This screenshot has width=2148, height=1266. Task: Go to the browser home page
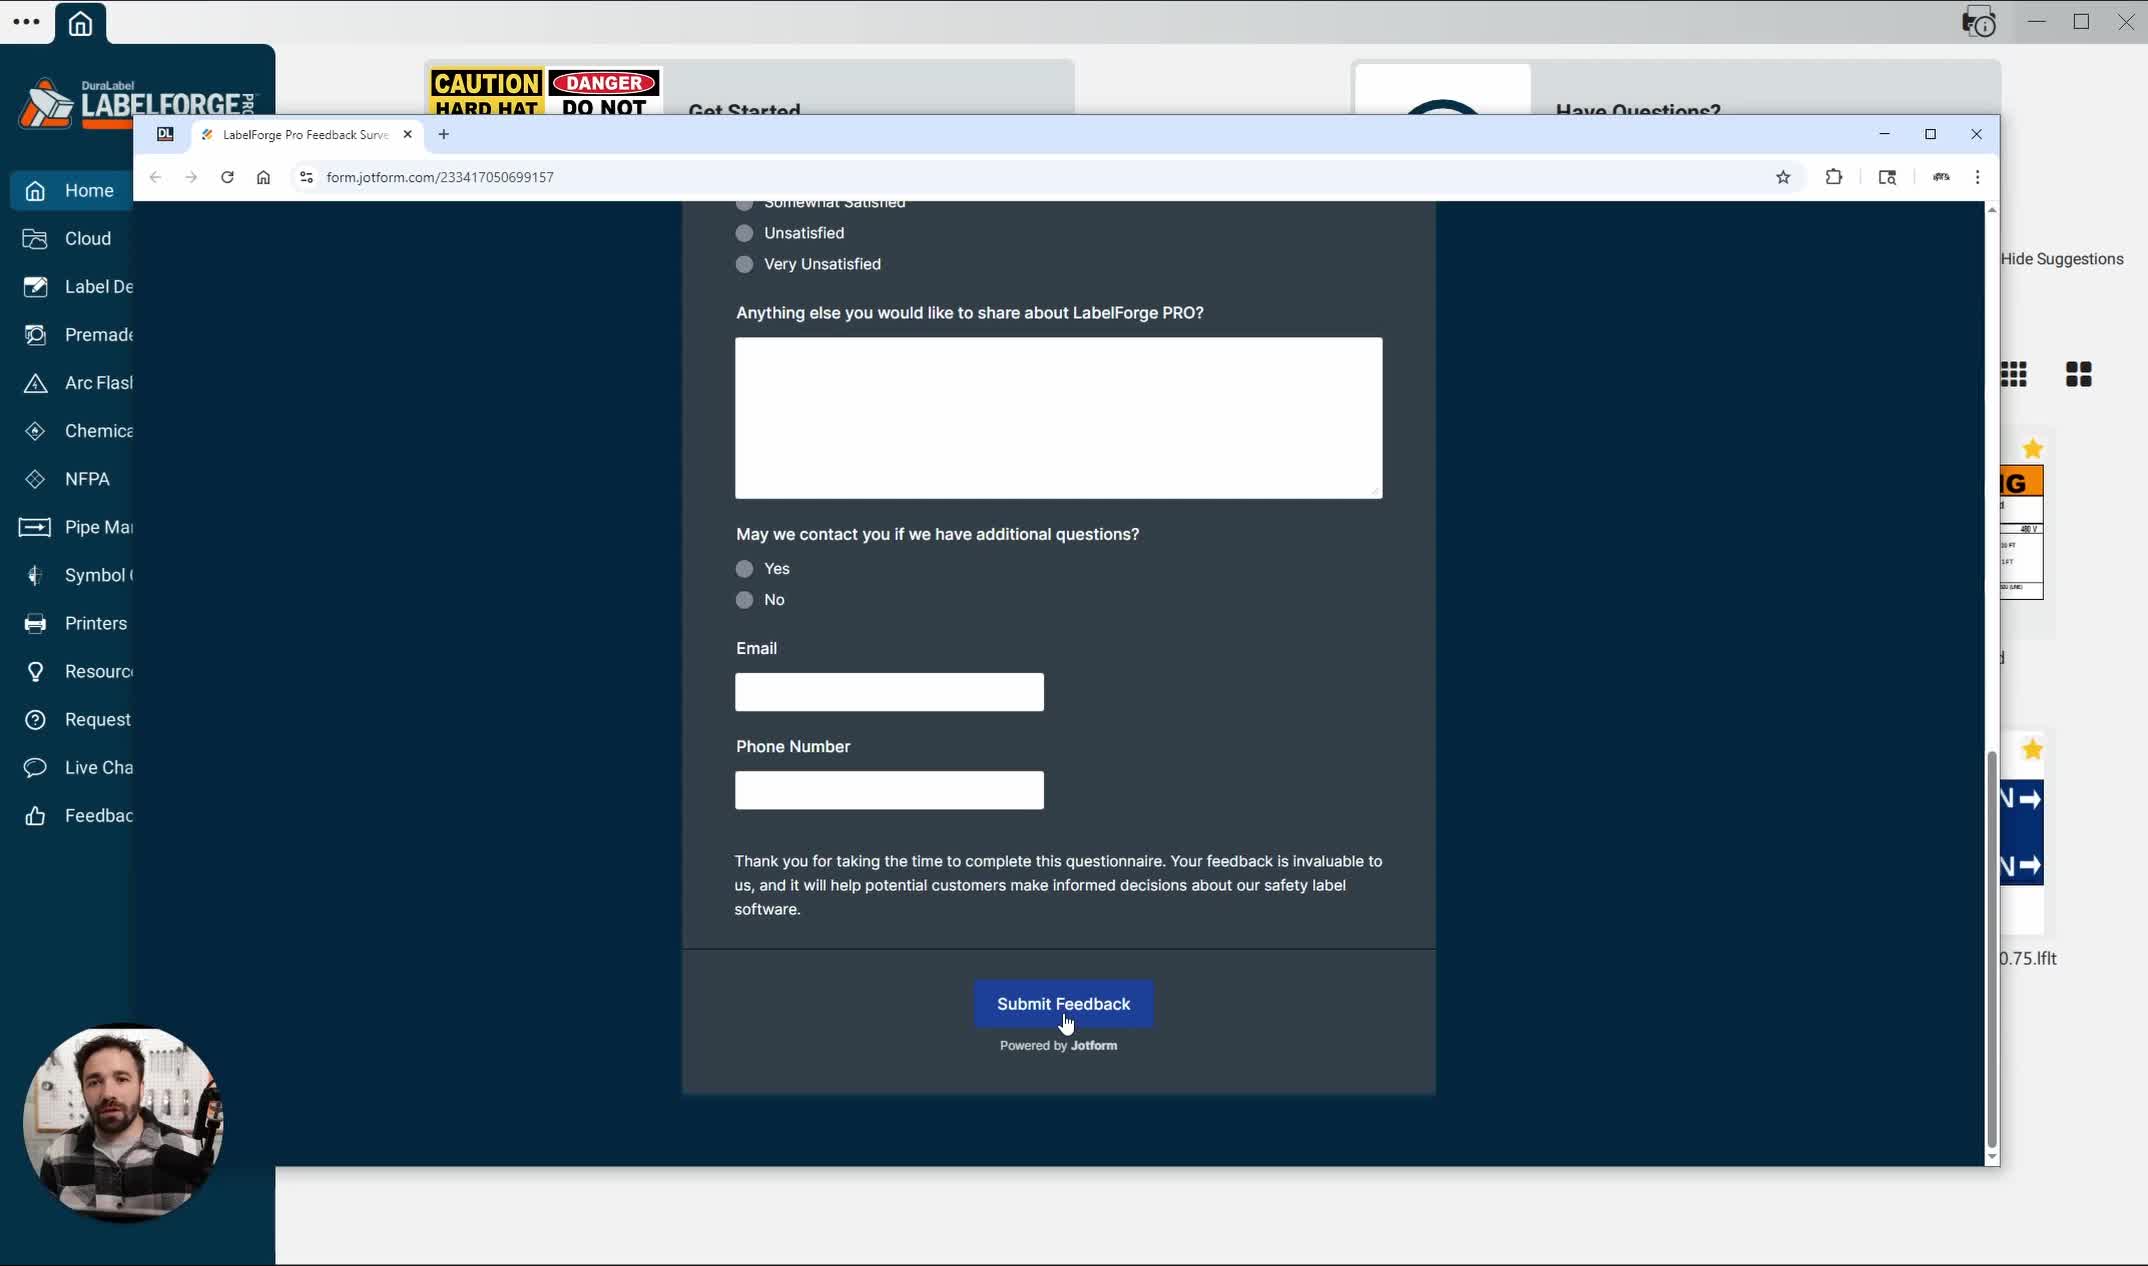[x=263, y=177]
